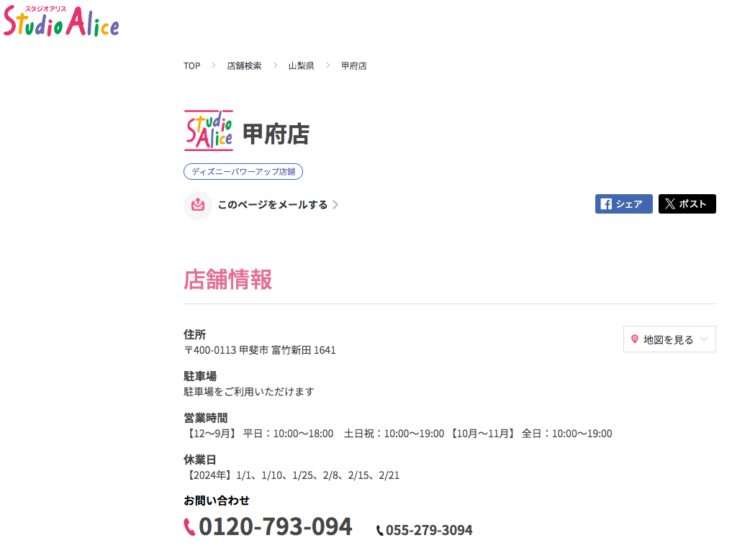Click the 甲府店 store title
Viewport: 750px width, 548px height.
276,134
